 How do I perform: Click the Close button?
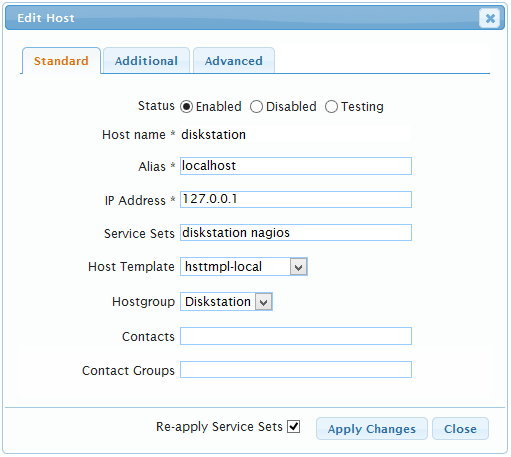click(x=460, y=429)
